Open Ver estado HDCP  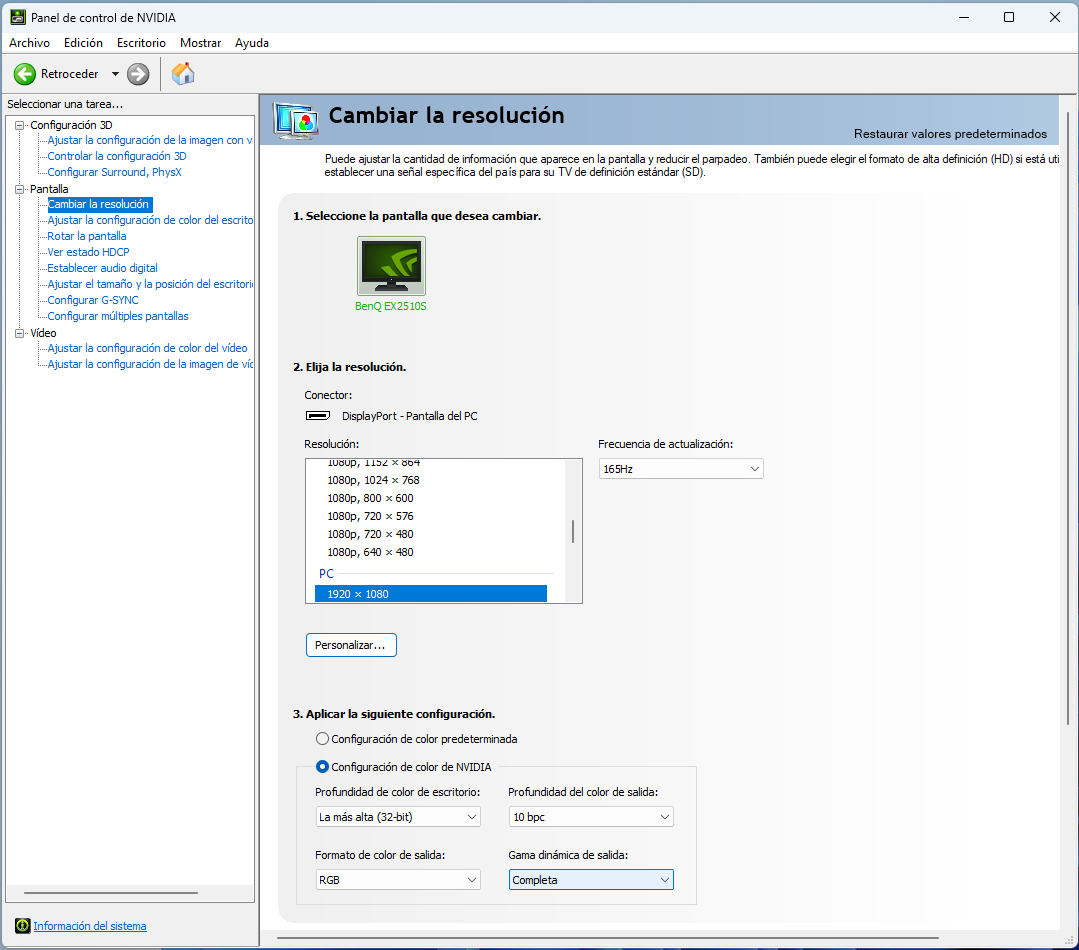point(88,252)
